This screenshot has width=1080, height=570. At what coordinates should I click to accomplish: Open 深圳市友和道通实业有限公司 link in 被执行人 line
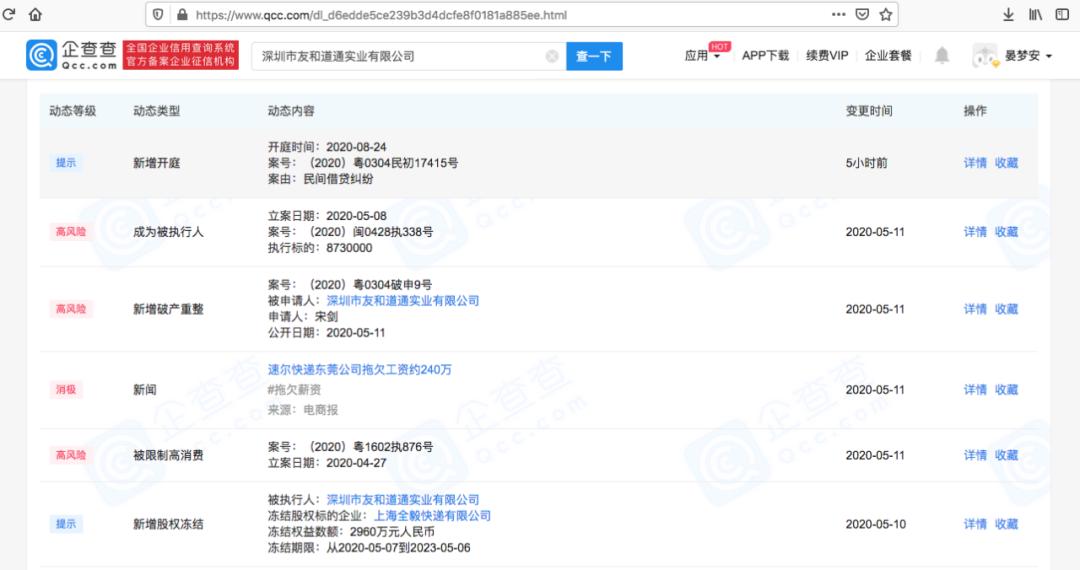[403, 500]
